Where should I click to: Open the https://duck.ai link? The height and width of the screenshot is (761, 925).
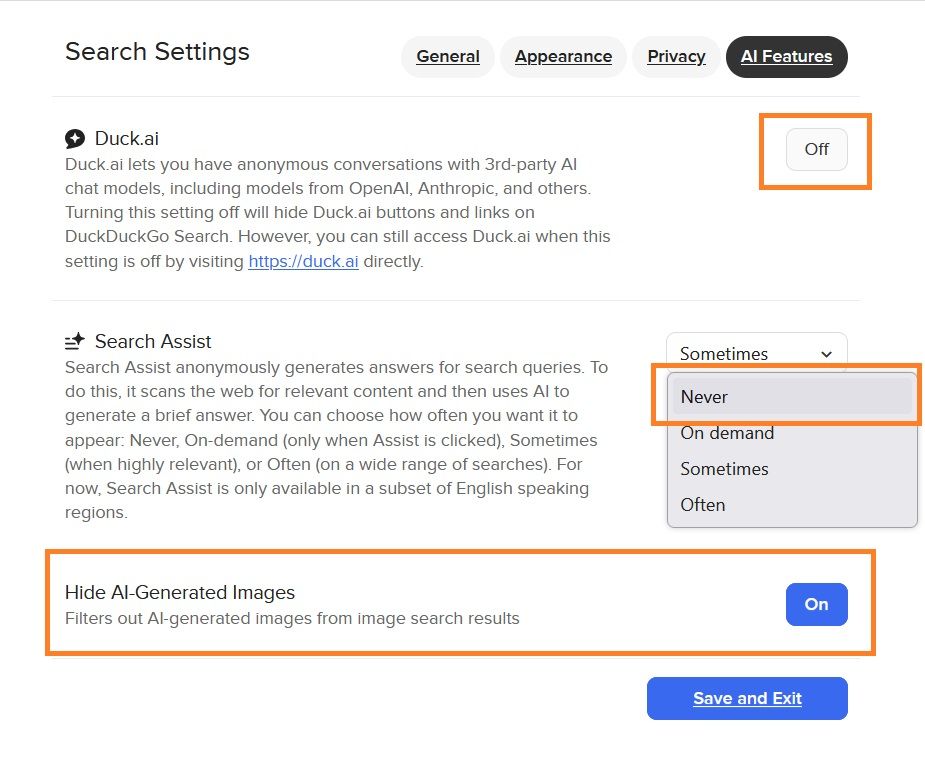(303, 261)
